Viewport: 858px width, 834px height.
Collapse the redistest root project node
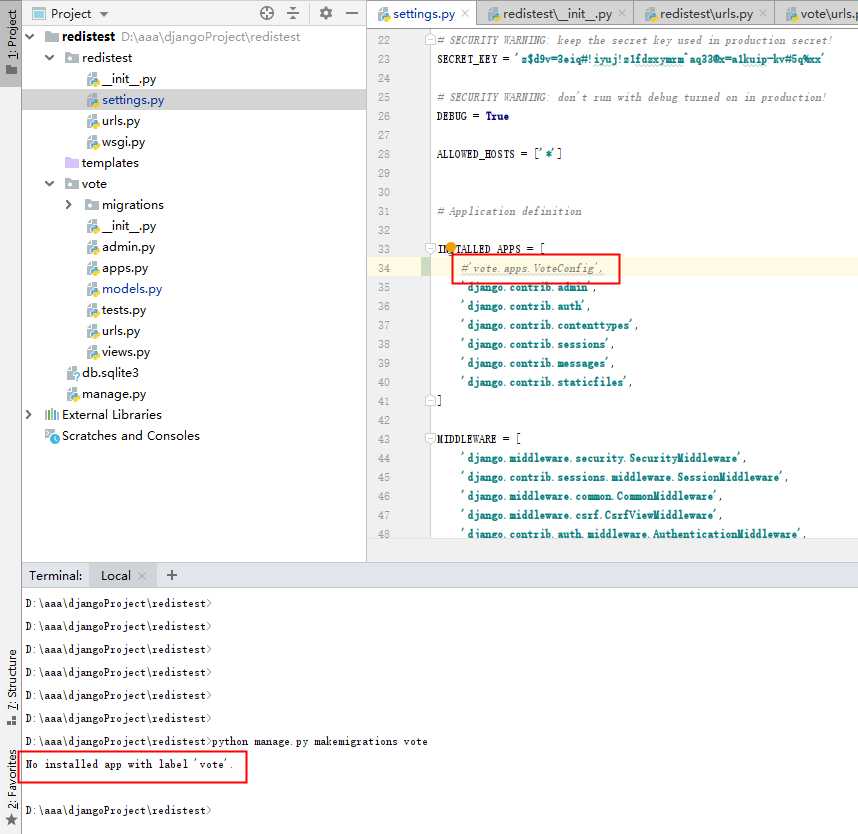[x=30, y=37]
